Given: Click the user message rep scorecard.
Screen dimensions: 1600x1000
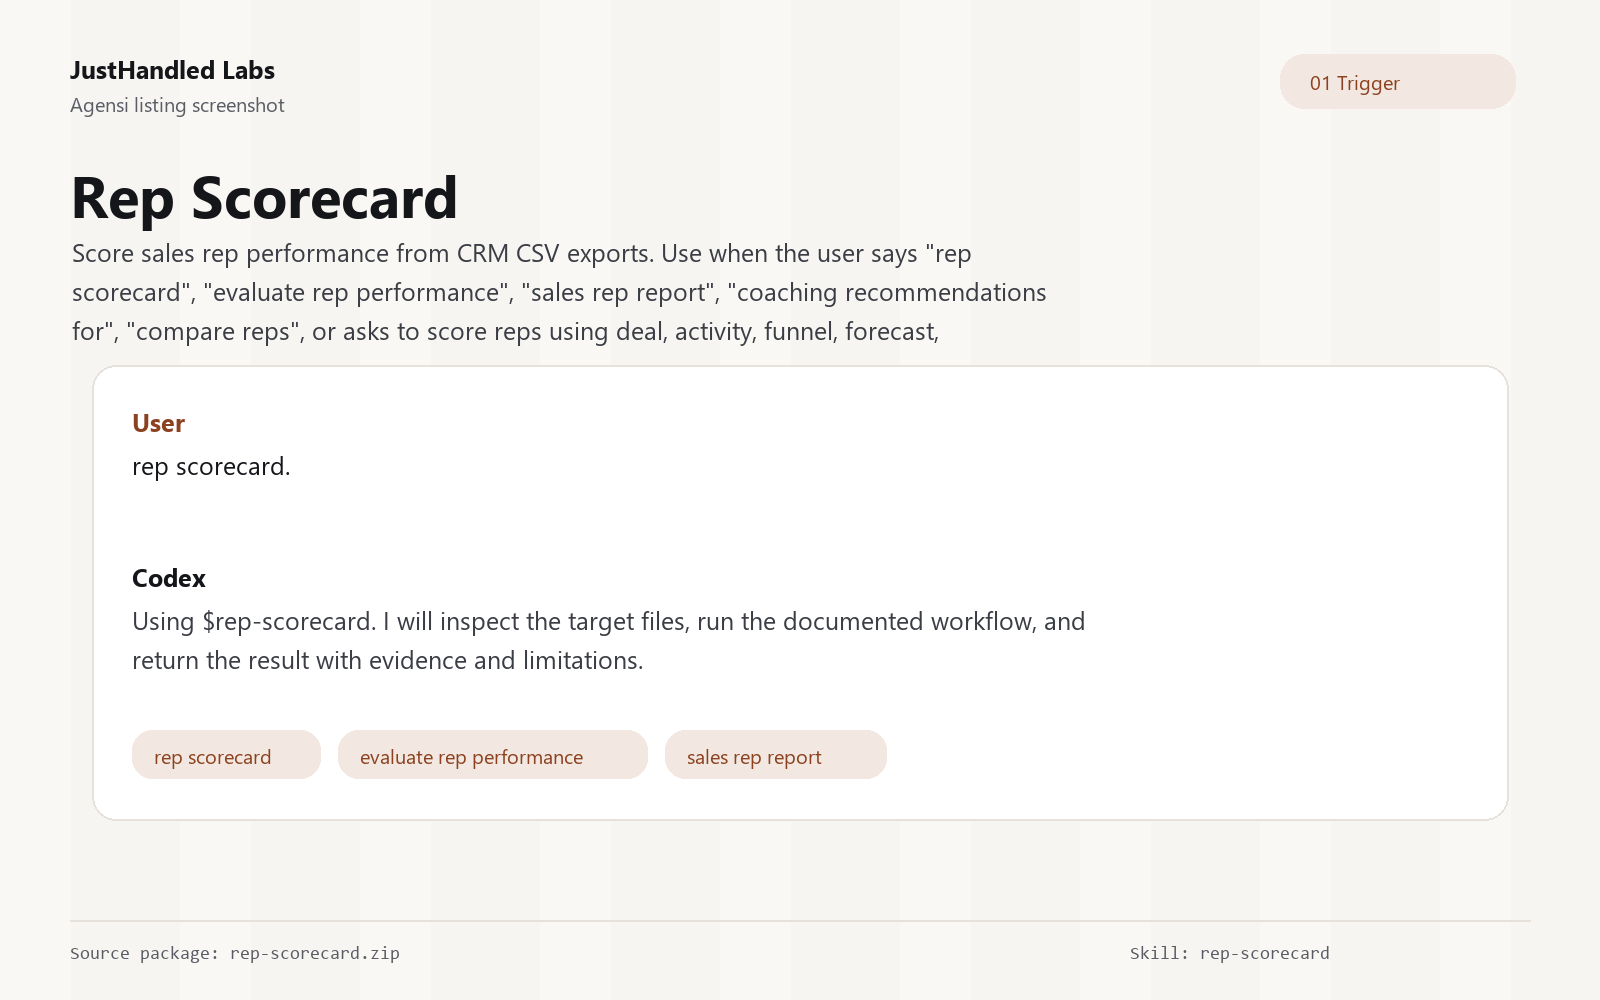Looking at the screenshot, I should click(x=211, y=467).
